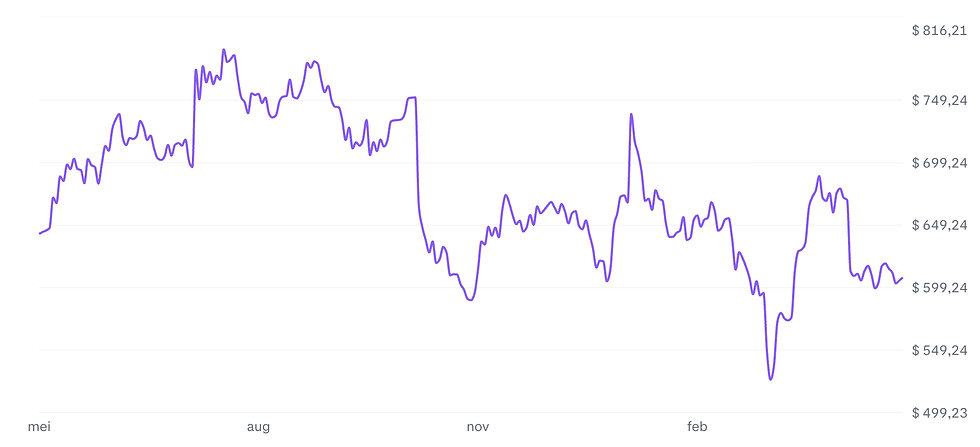Click the $ 816,21 price axis label
This screenshot has height=447, width=980.
point(940,31)
